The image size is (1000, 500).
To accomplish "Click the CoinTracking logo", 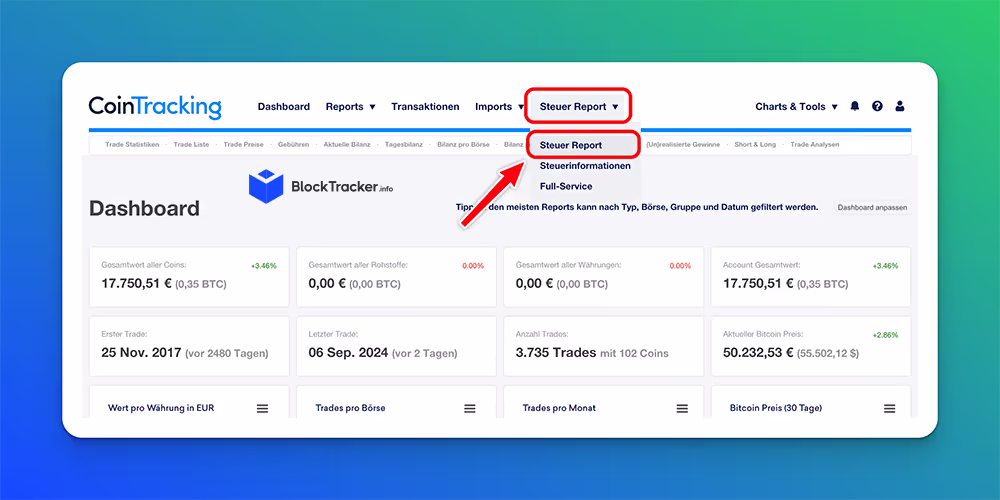I will [x=155, y=107].
